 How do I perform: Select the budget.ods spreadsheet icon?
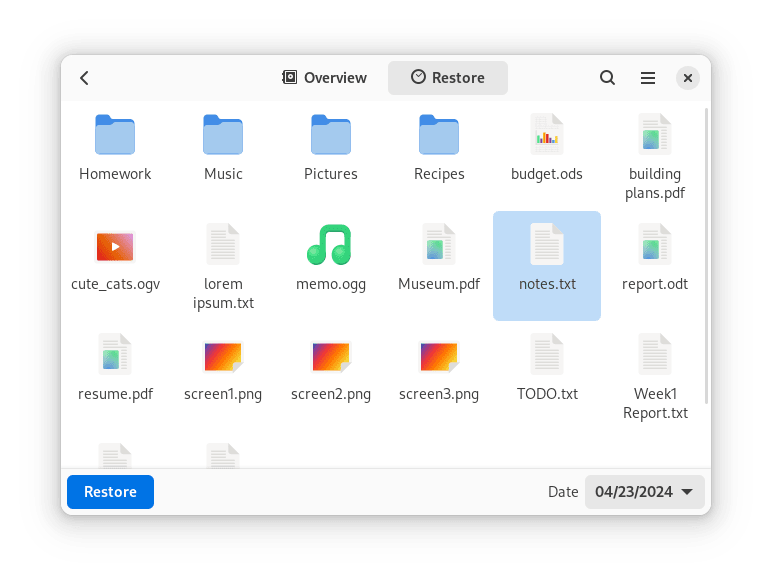coord(547,134)
